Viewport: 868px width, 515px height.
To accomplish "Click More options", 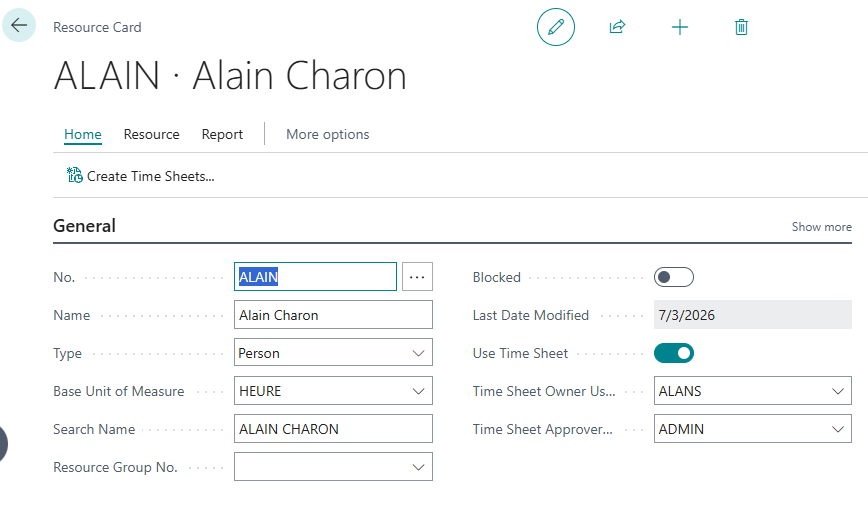I will 328,135.
